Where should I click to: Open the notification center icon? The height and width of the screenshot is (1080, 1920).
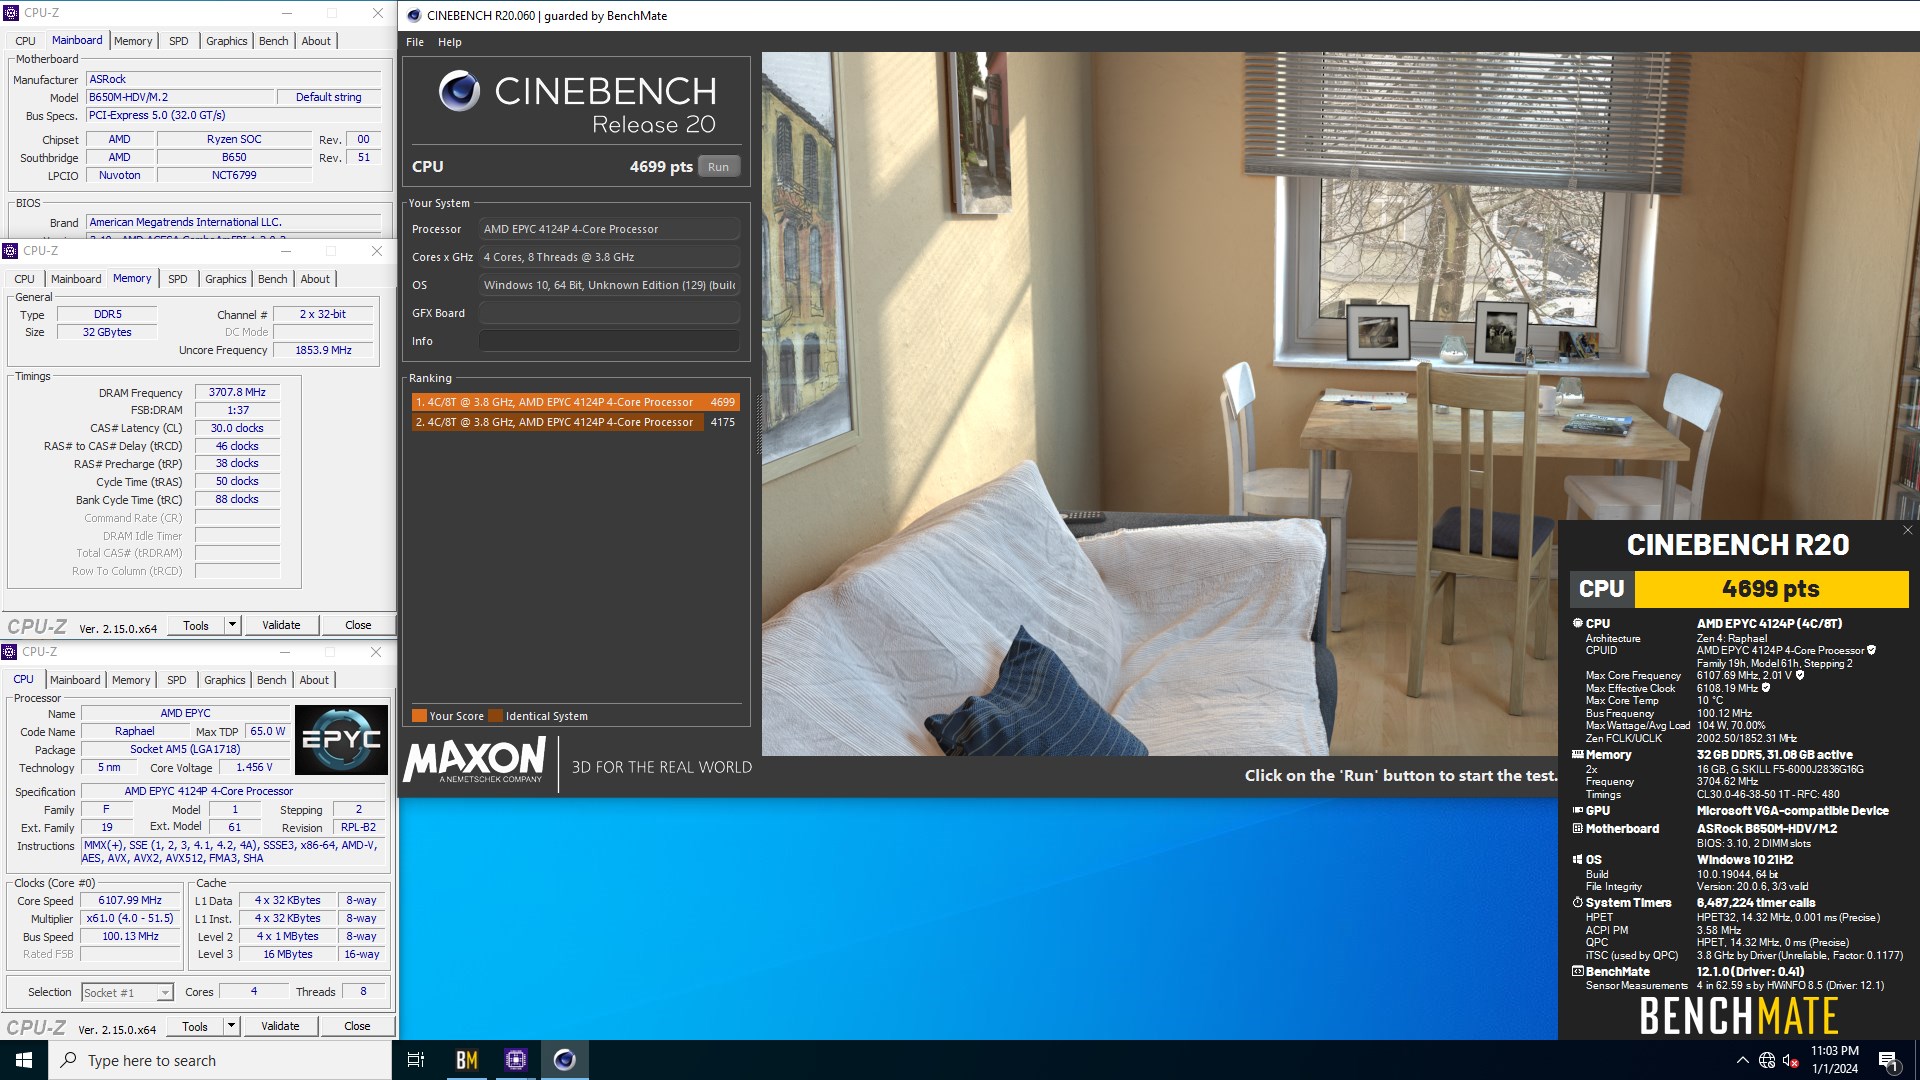1888,1060
